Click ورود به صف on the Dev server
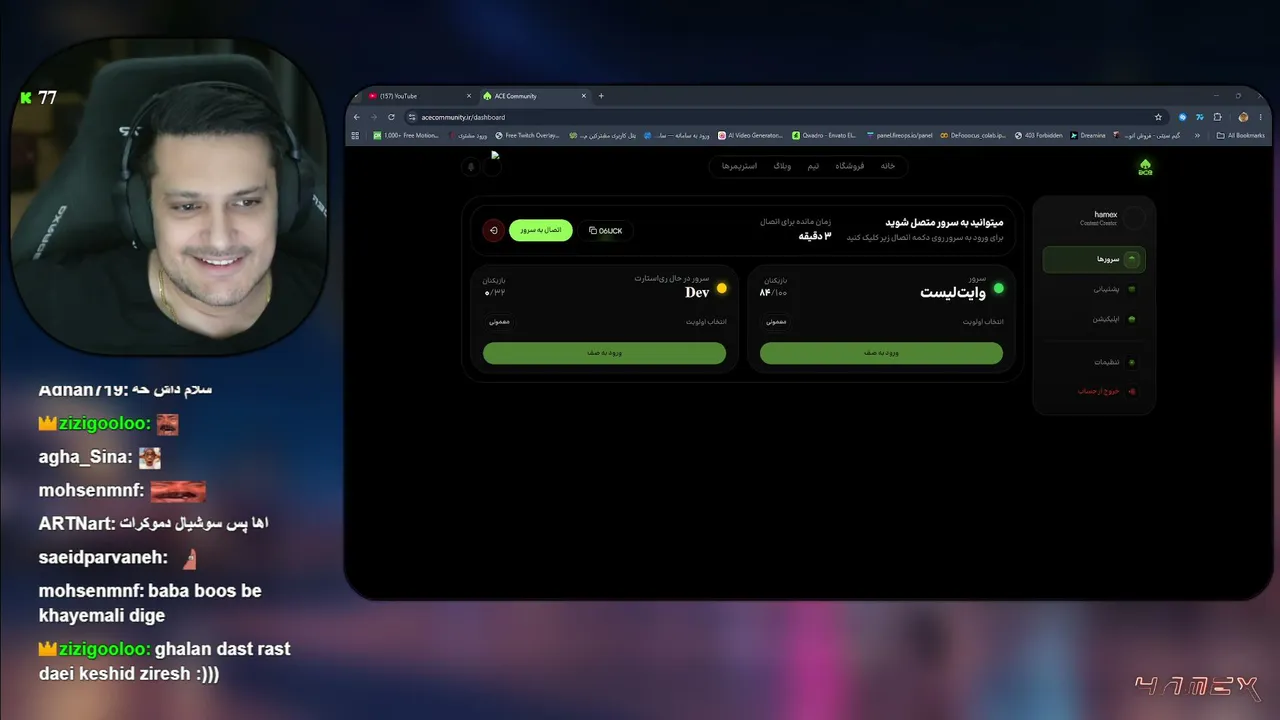 [604, 353]
